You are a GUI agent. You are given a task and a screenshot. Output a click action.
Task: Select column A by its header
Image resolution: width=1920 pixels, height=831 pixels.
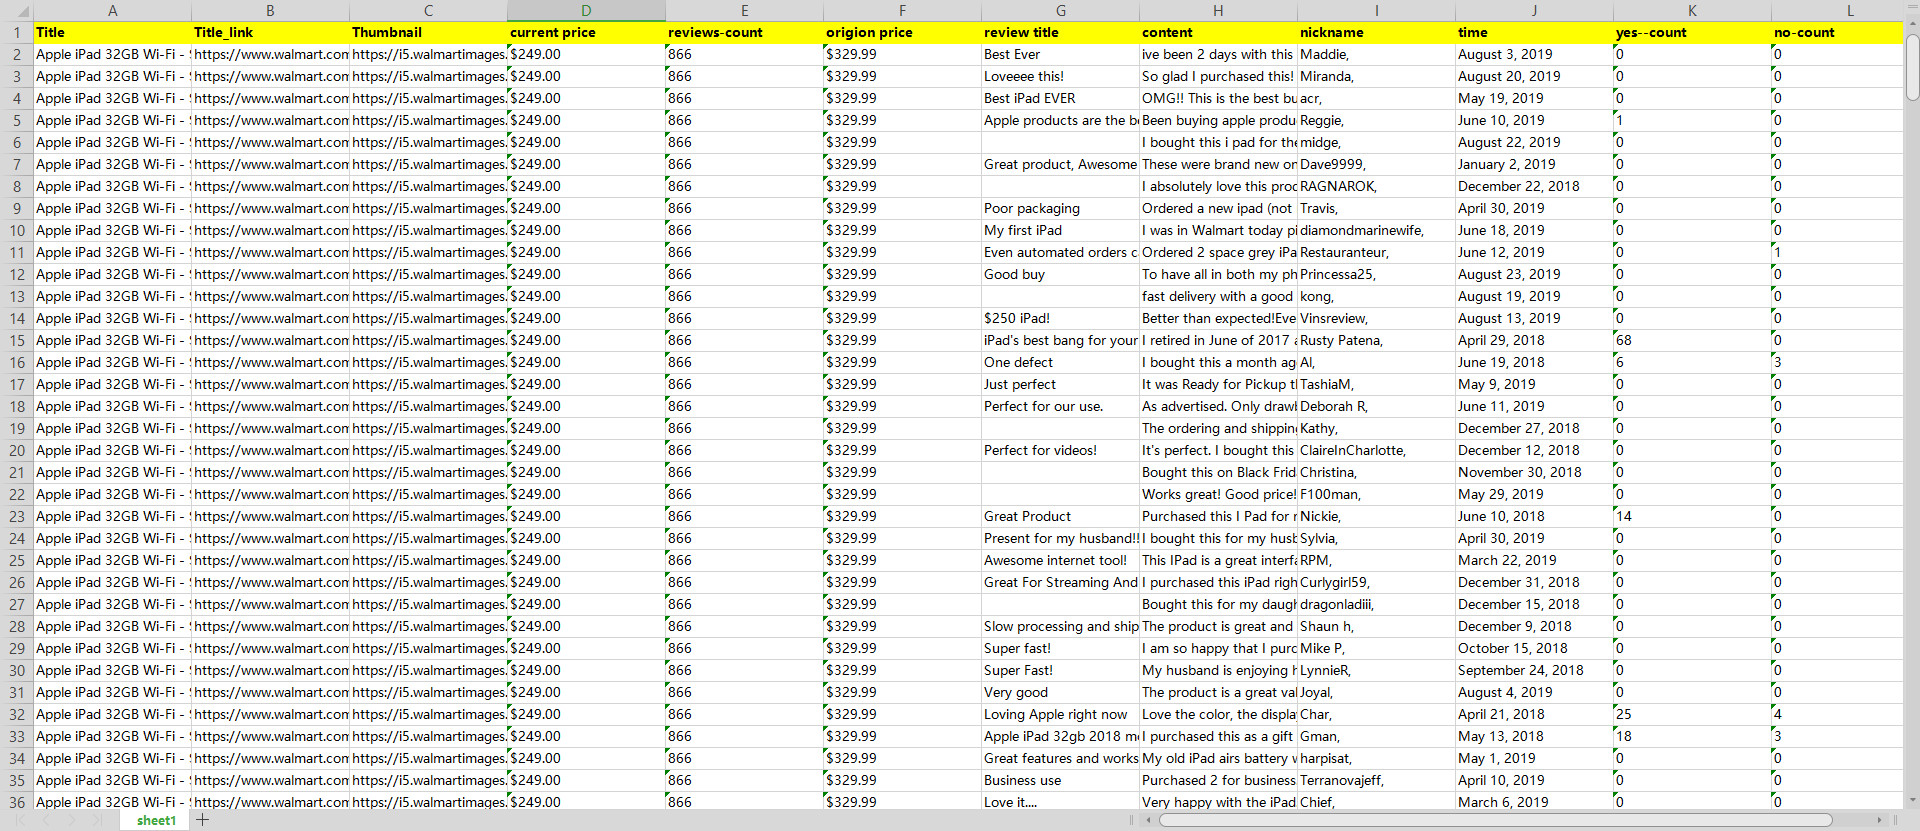[113, 10]
